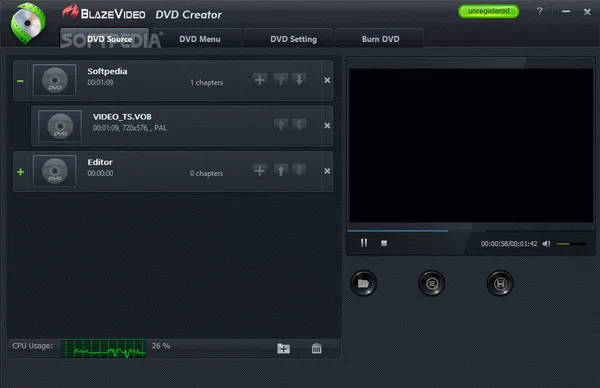Add chapter to the Editor title
Screen dimensions: 600x388
coord(260,170)
